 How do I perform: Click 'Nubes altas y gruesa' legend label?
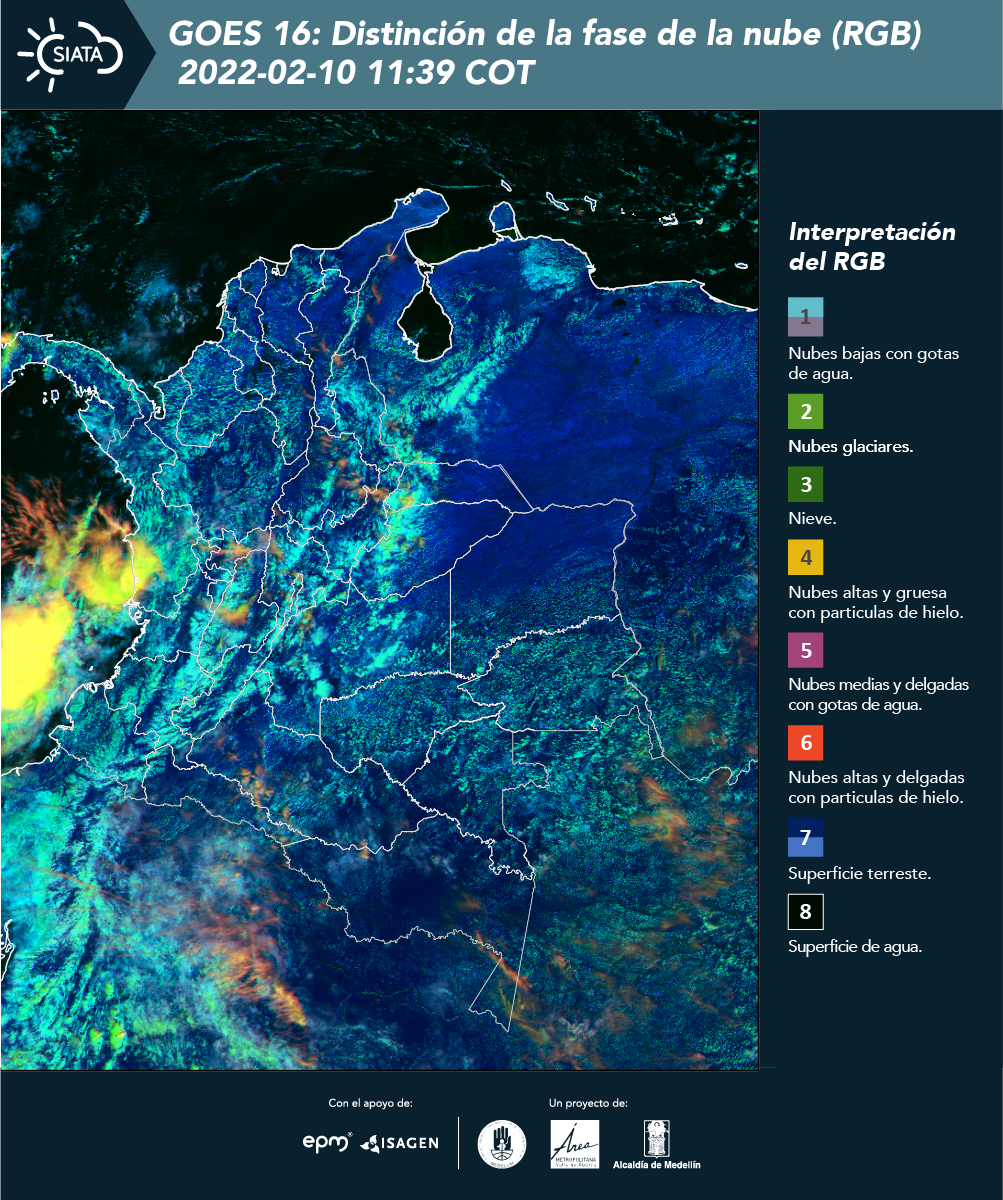875,602
